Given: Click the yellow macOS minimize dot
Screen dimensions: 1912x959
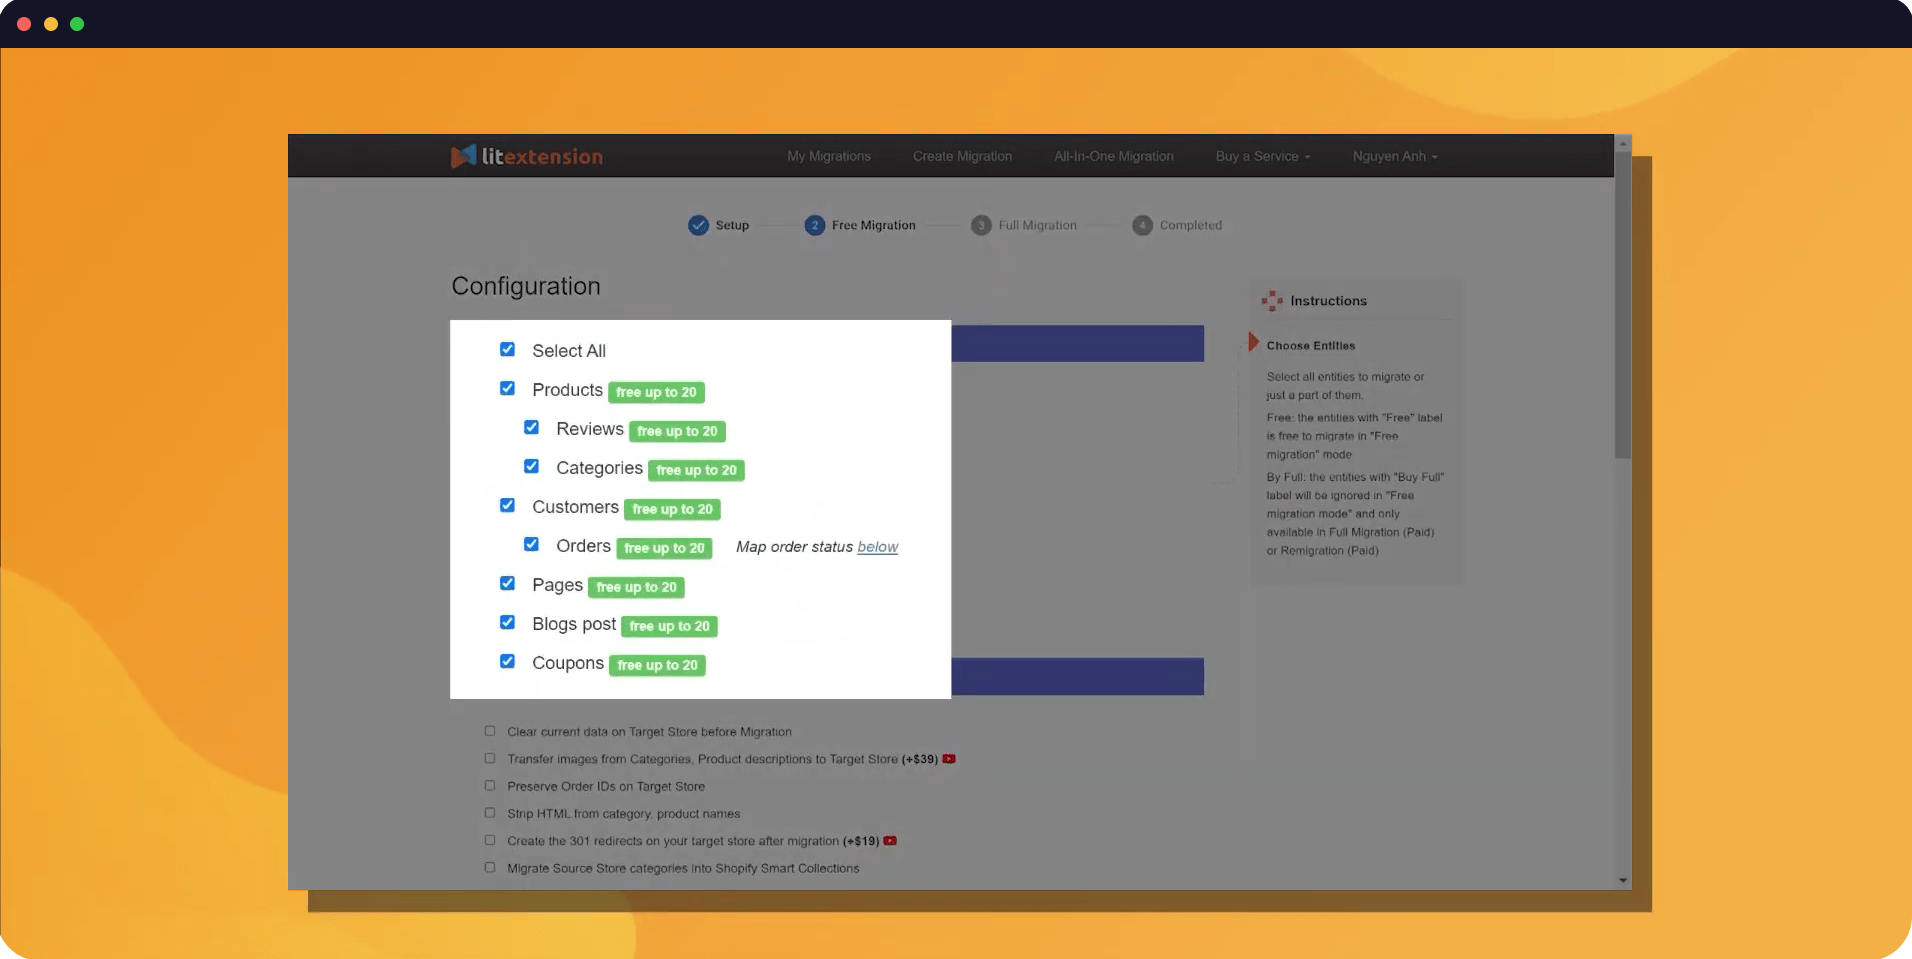Looking at the screenshot, I should point(51,24).
